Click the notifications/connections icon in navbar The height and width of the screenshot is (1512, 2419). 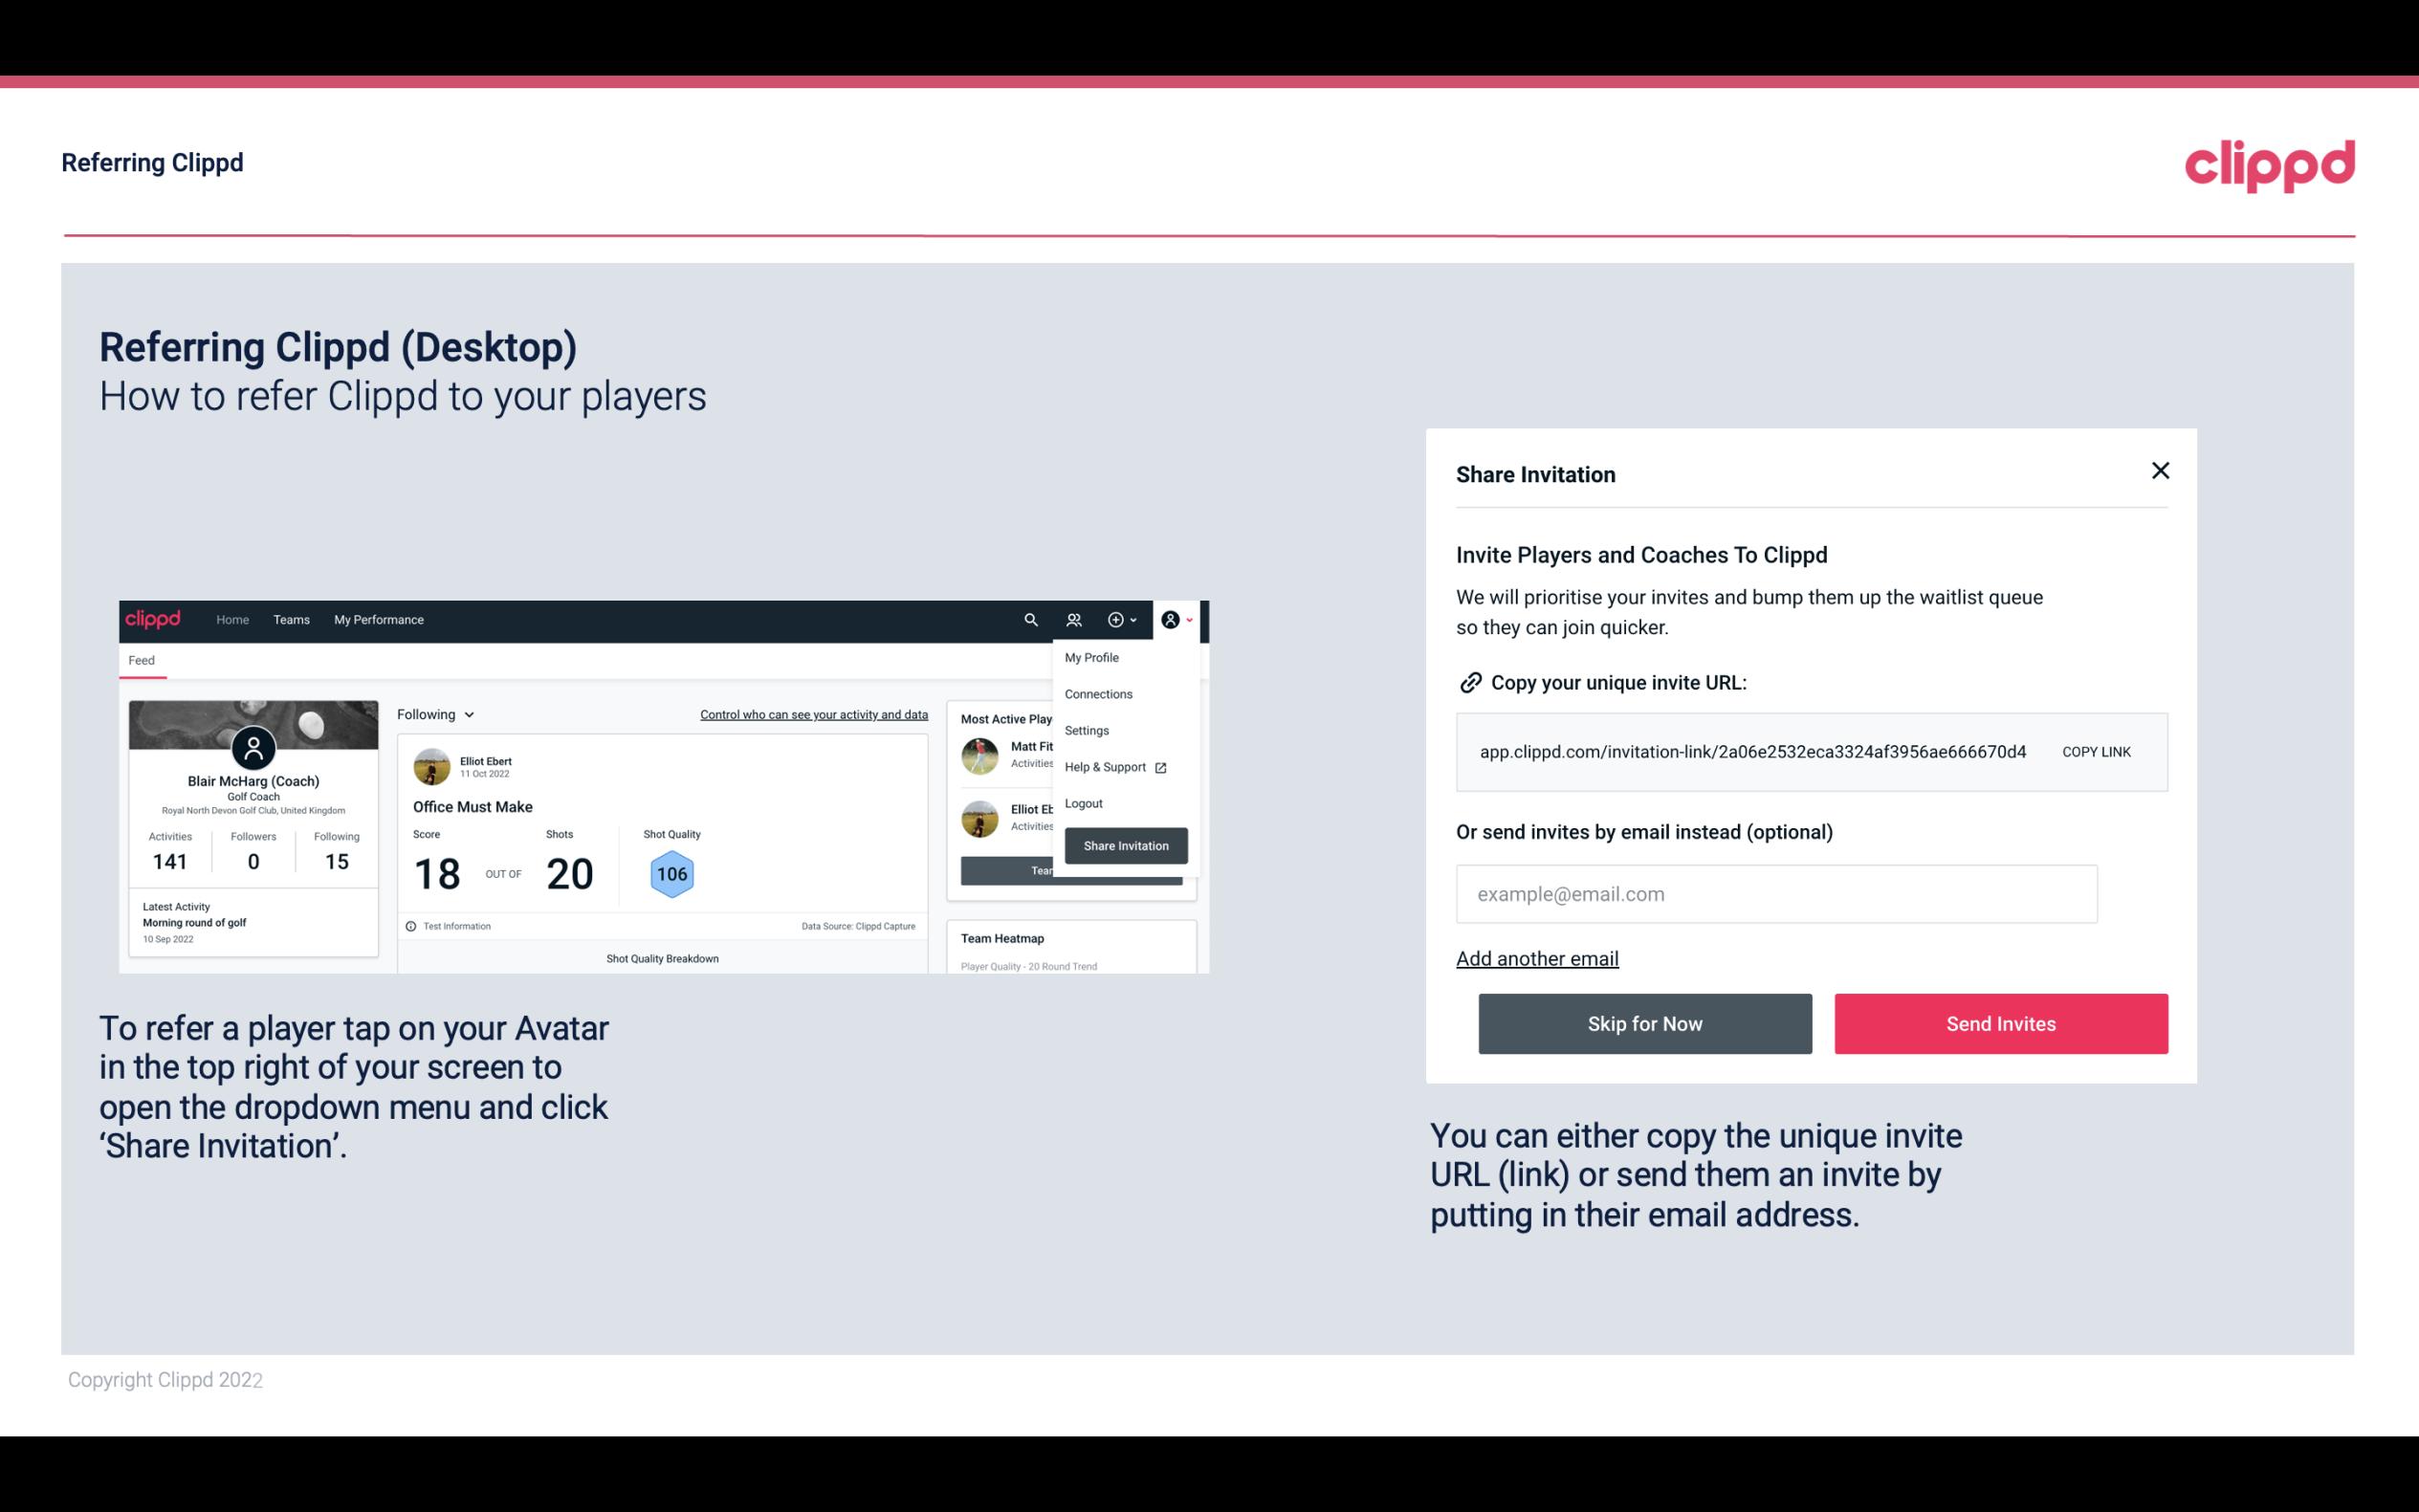1074,620
